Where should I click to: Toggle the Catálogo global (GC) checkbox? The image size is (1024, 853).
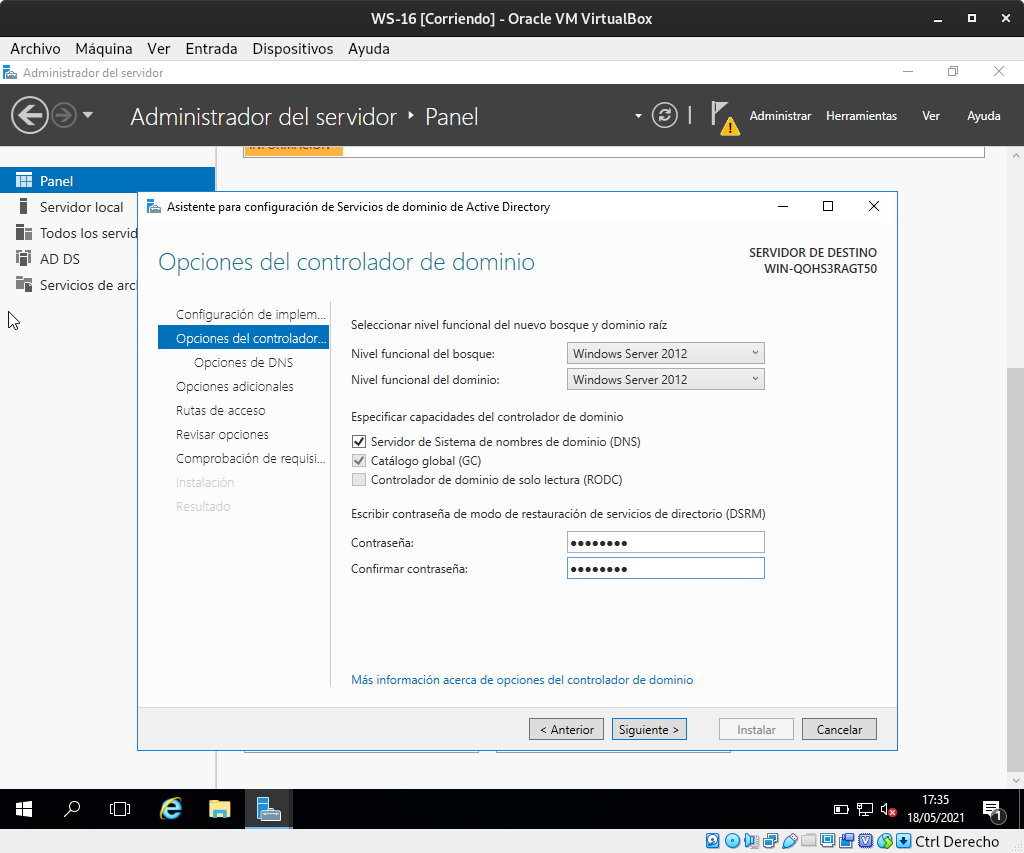(359, 461)
